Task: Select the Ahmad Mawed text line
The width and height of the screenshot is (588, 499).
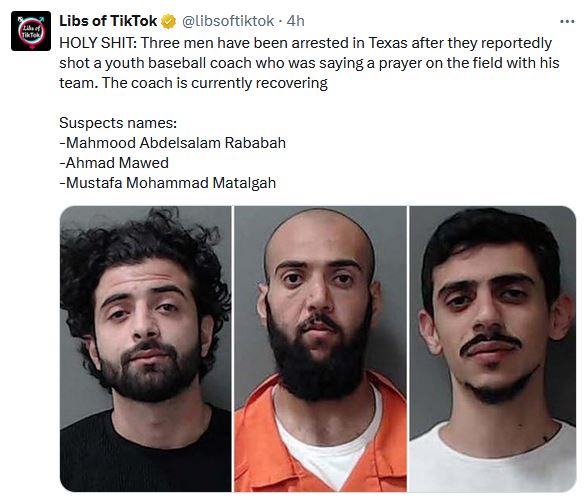Action: pyautogui.click(x=114, y=163)
